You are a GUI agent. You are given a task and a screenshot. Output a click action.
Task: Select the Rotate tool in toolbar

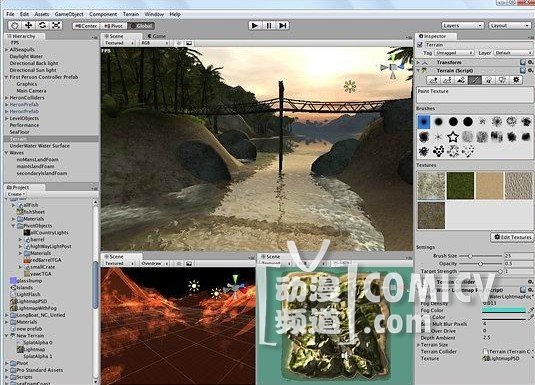[42, 25]
